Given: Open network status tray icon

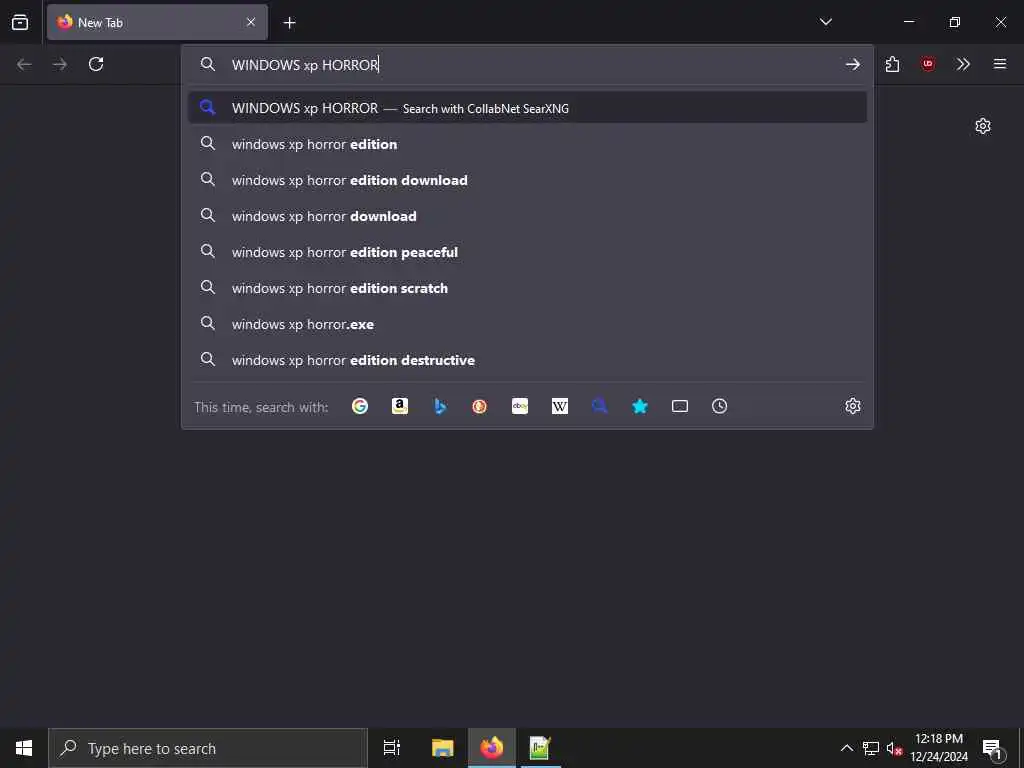Looking at the screenshot, I should [x=871, y=748].
